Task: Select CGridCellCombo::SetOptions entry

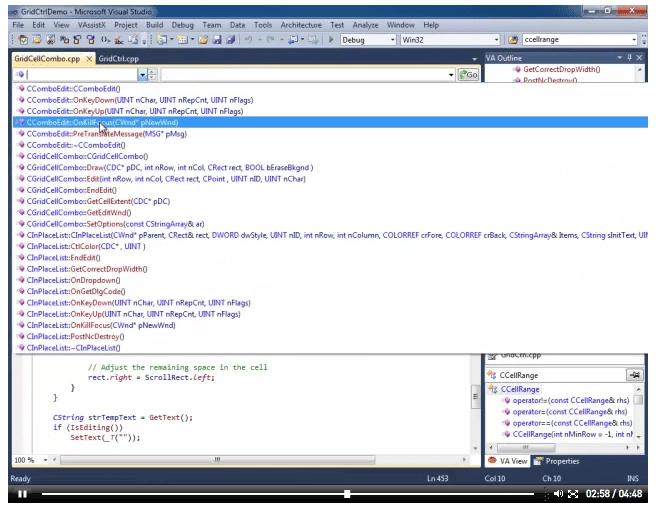Action: point(115,224)
